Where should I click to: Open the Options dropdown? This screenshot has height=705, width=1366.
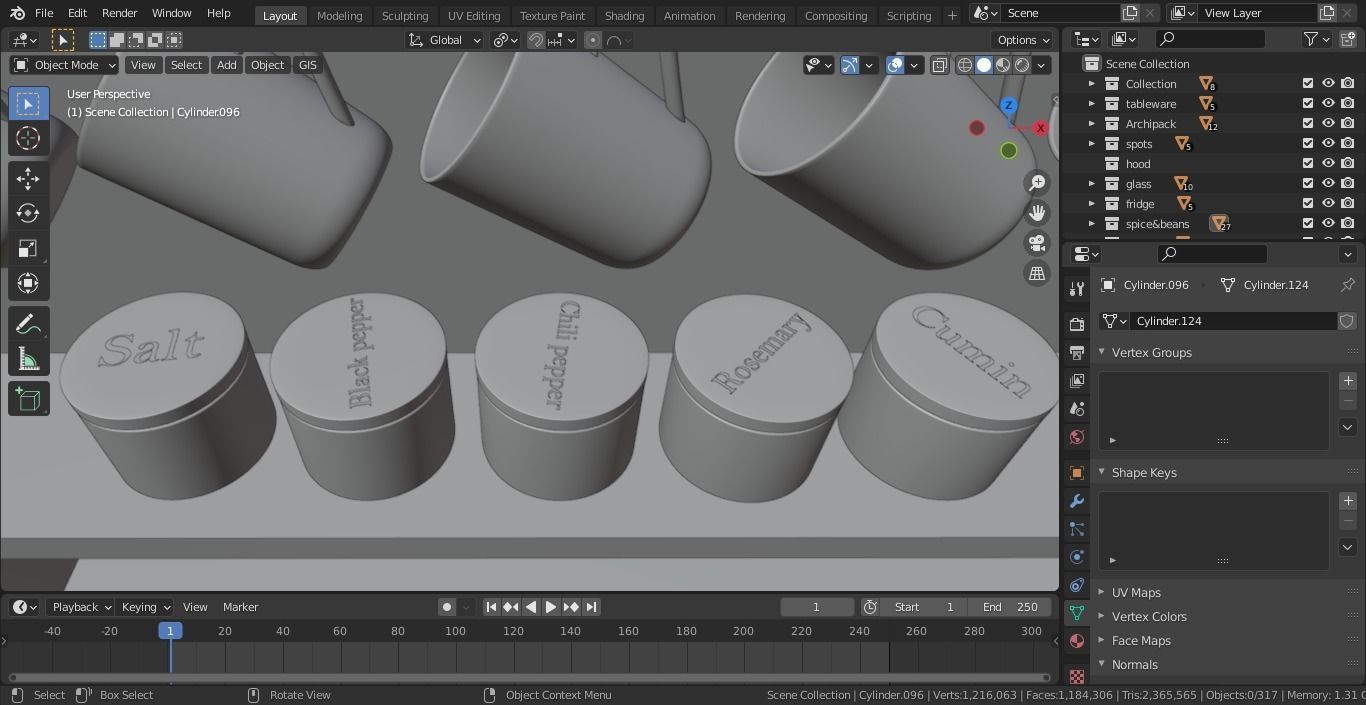pos(1023,40)
